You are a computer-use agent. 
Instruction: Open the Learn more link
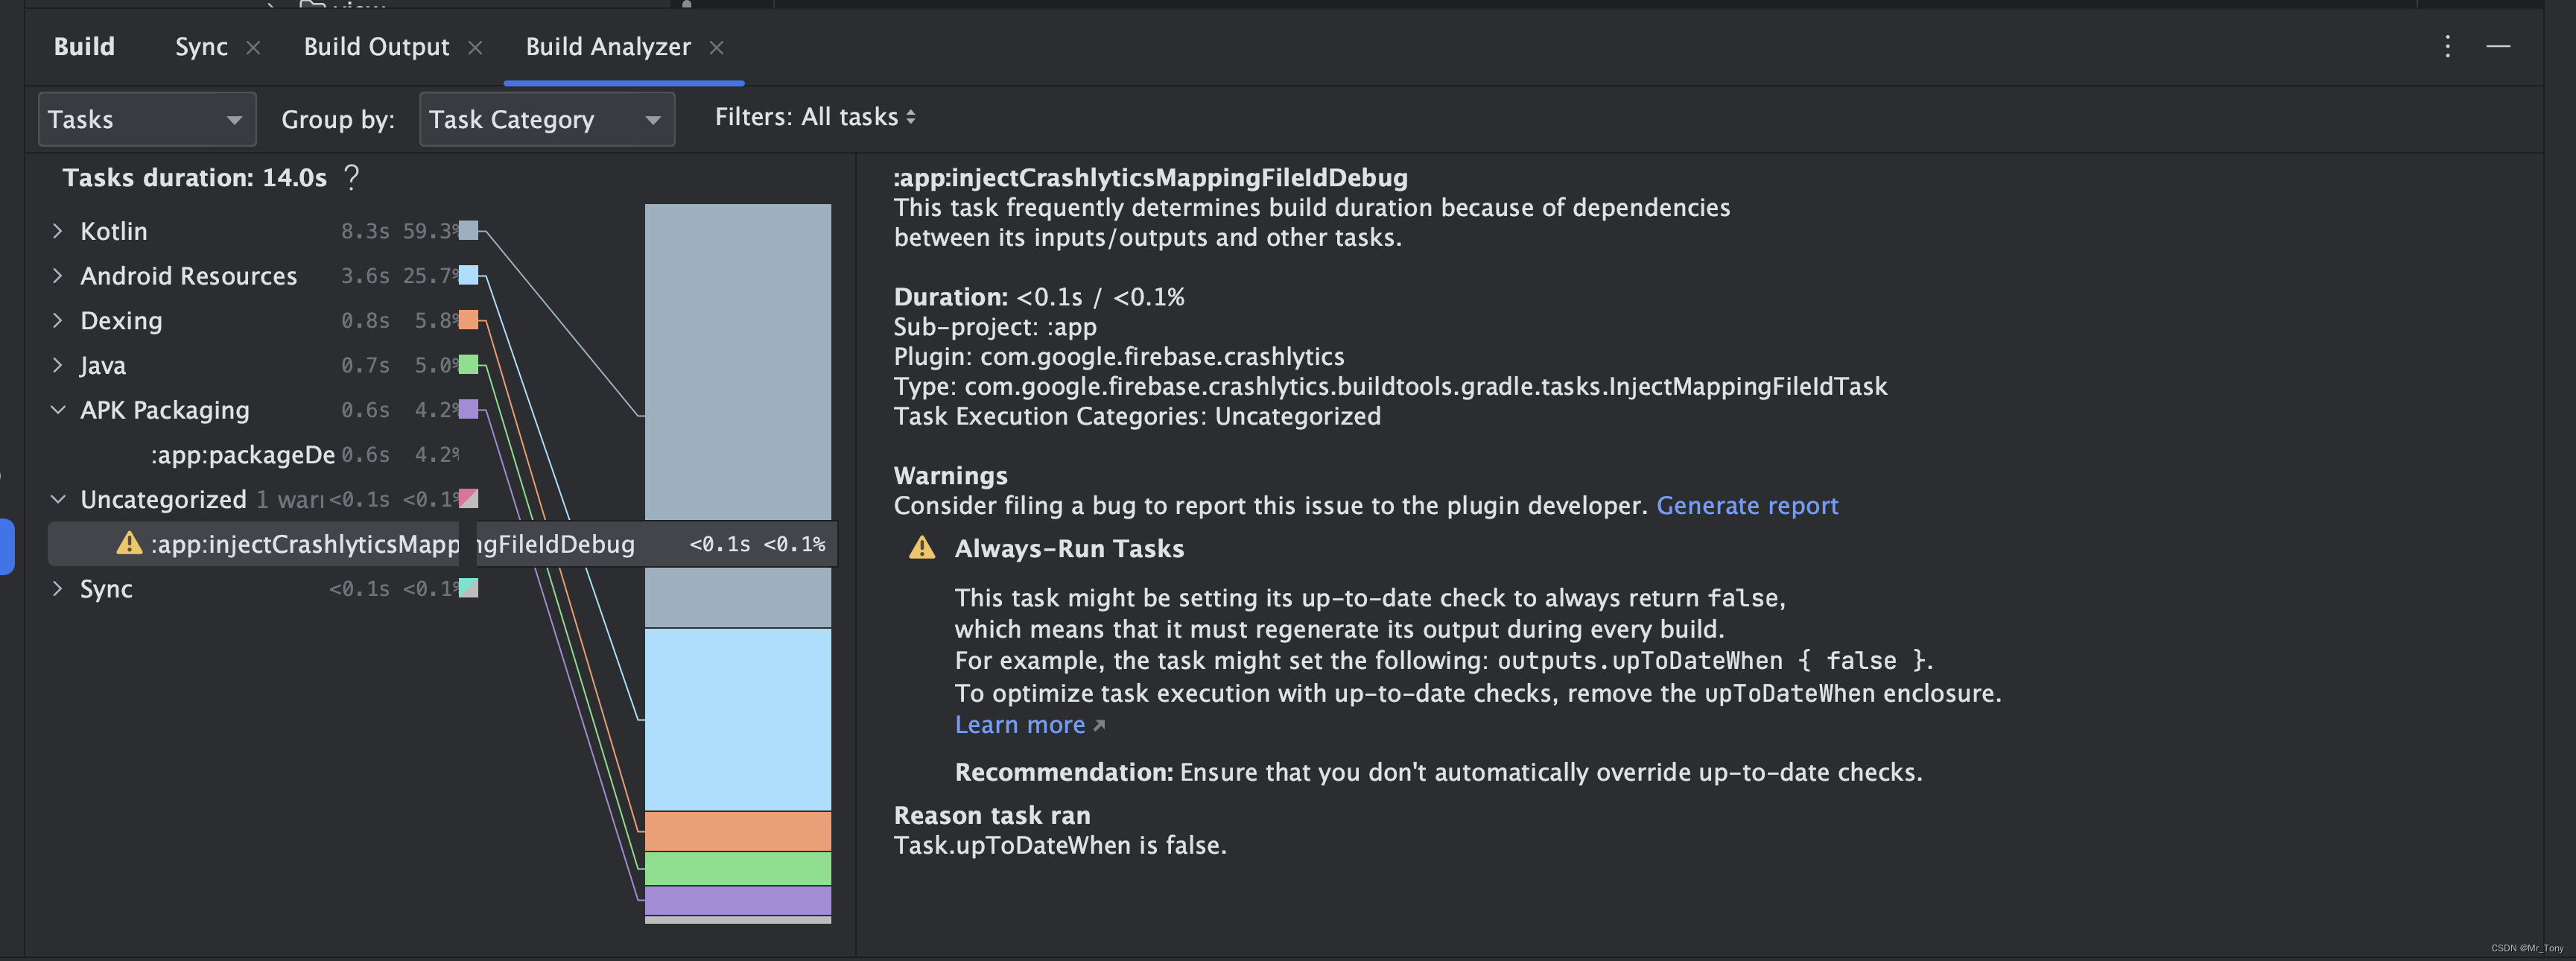coord(1019,724)
